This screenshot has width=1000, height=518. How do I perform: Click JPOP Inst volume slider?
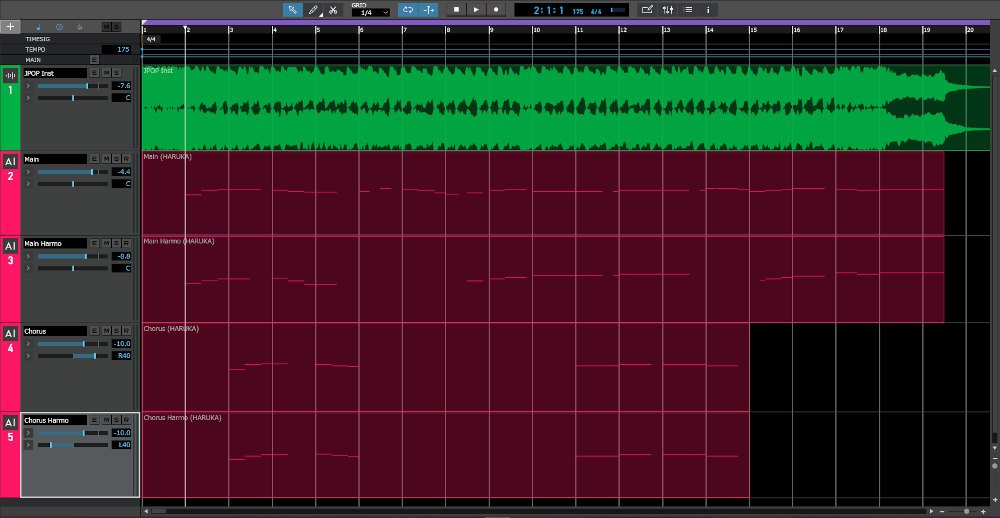coord(72,85)
